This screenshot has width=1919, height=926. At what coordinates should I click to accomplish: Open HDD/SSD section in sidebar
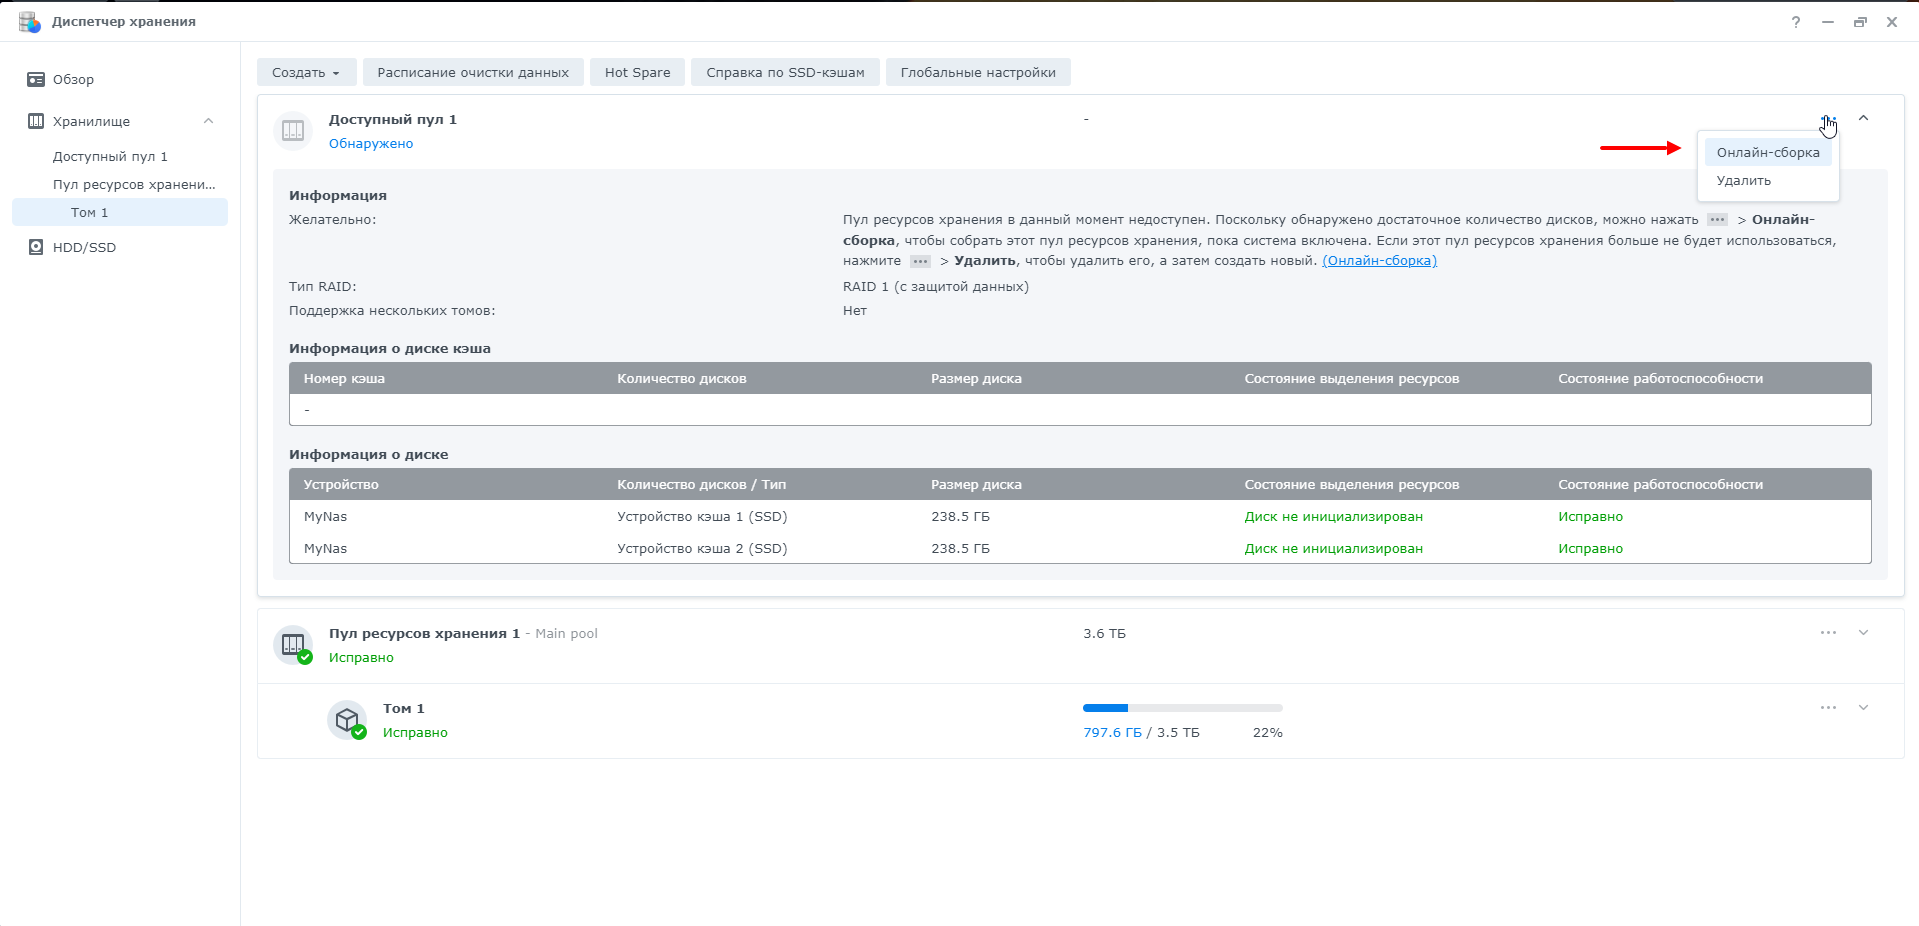click(x=84, y=247)
